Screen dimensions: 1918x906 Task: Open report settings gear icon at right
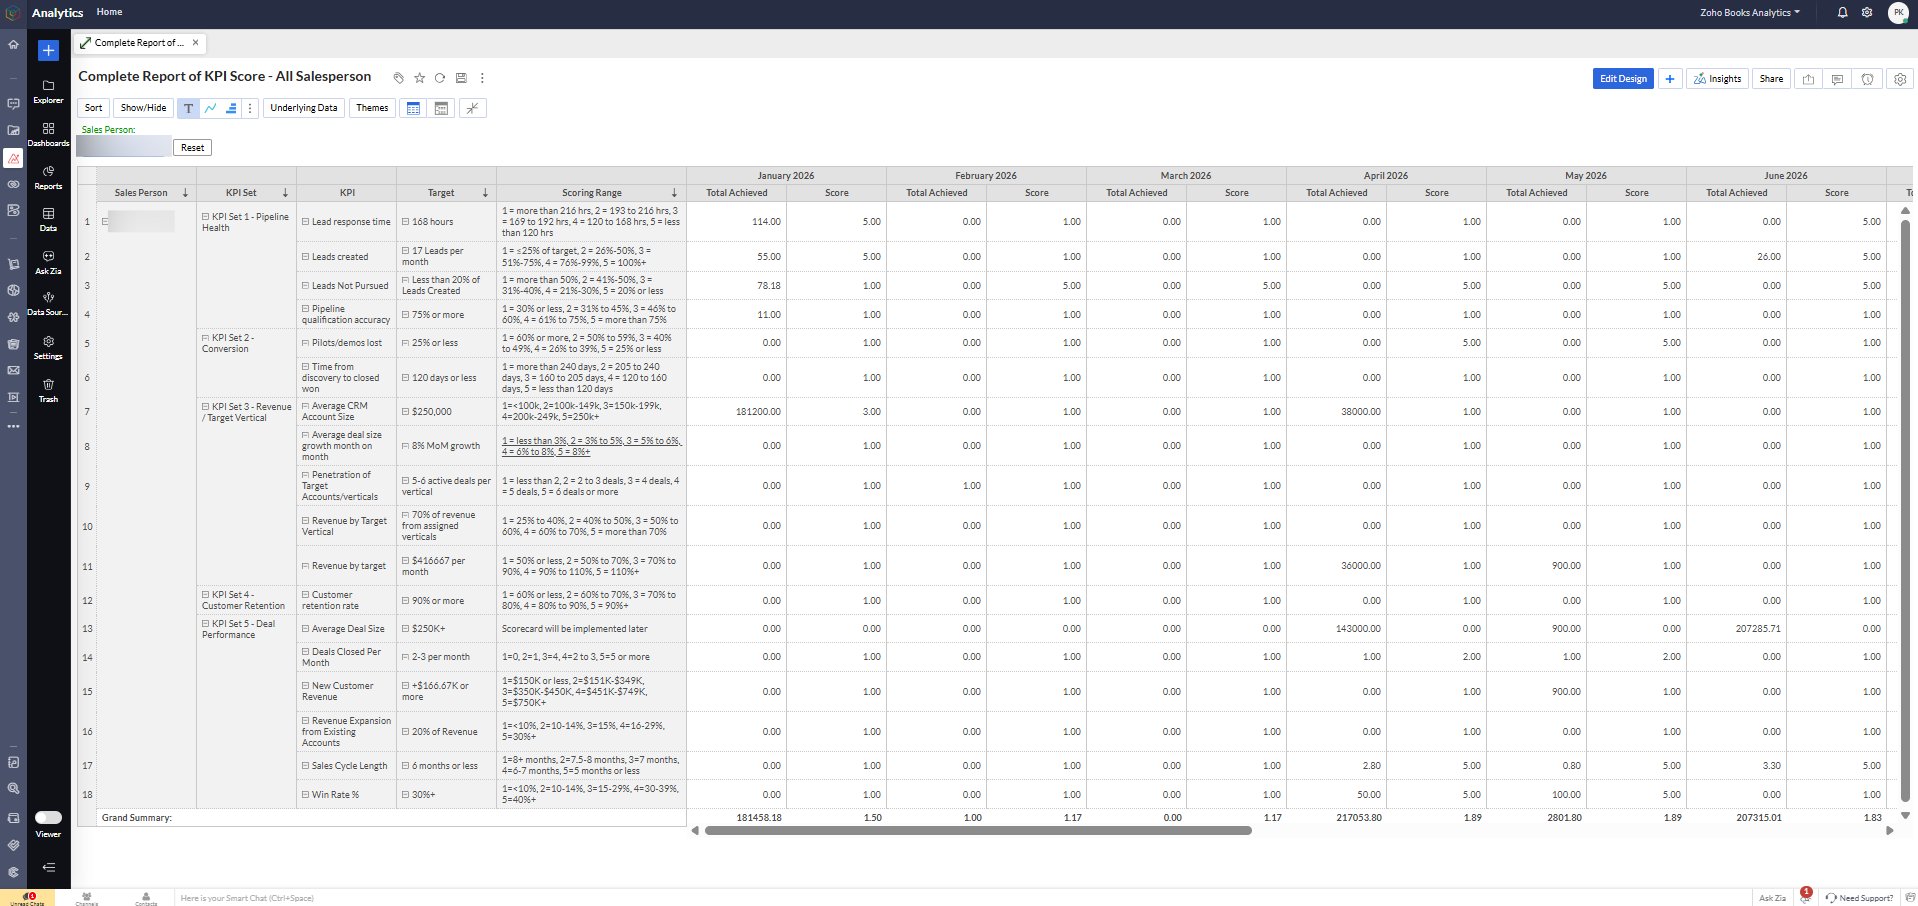pos(1900,79)
